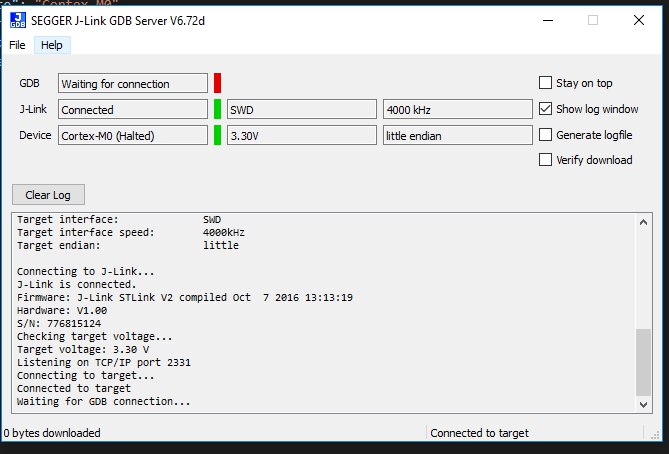Click the 3.30V voltage field
This screenshot has width=669, height=454.
[x=302, y=135]
